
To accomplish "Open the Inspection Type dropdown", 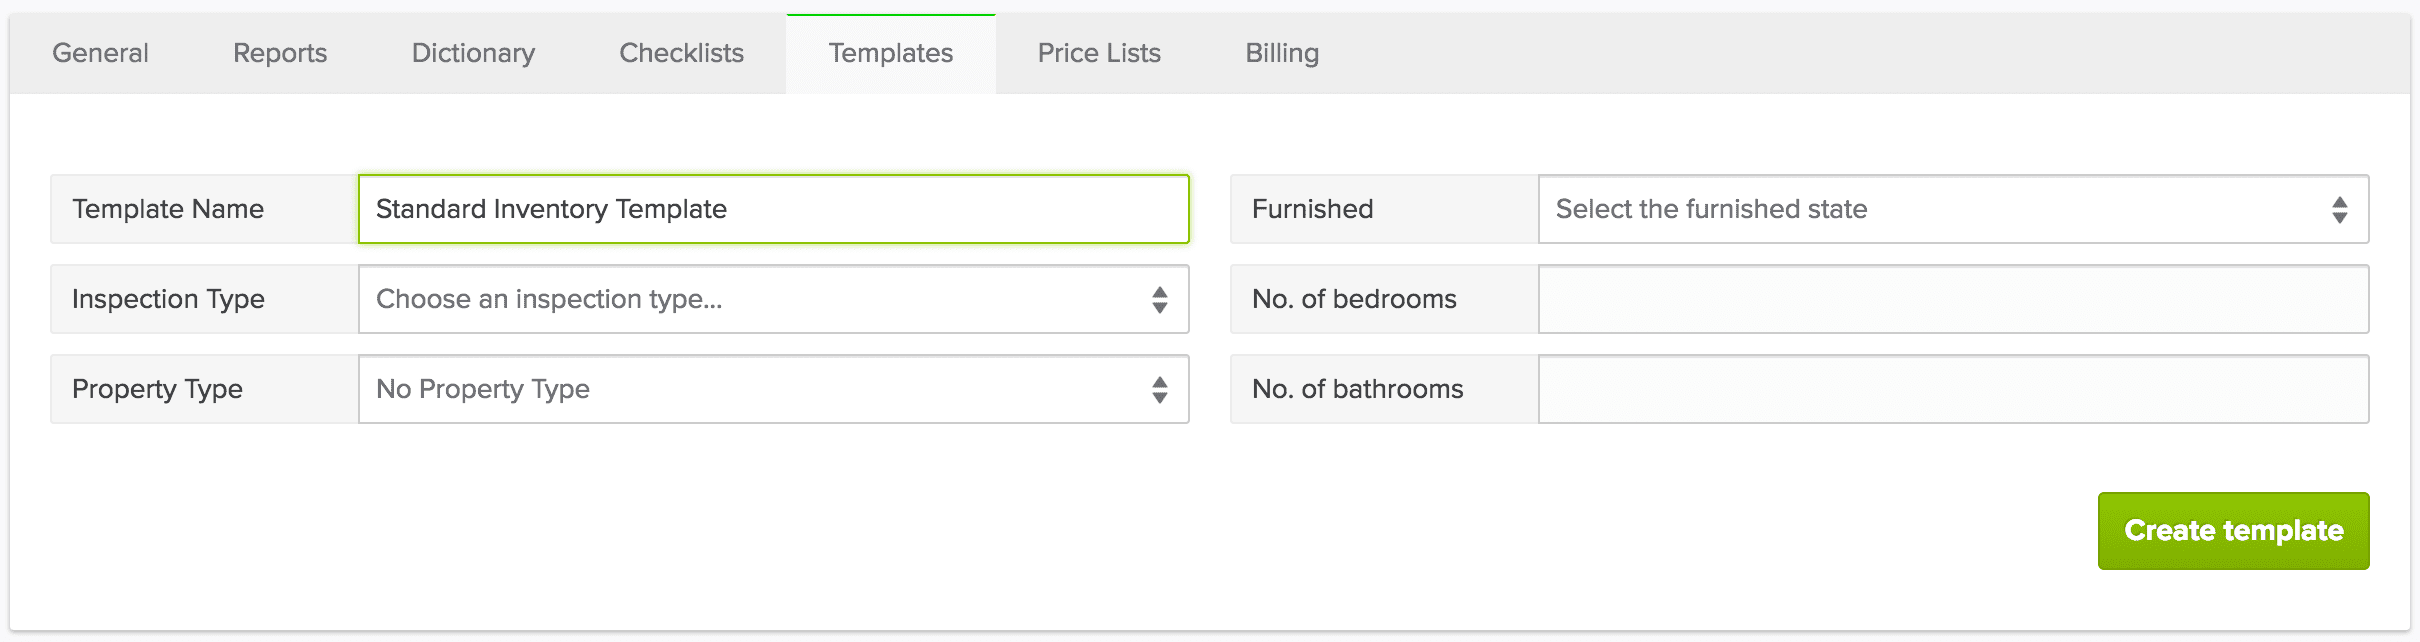I will pyautogui.click(x=770, y=298).
